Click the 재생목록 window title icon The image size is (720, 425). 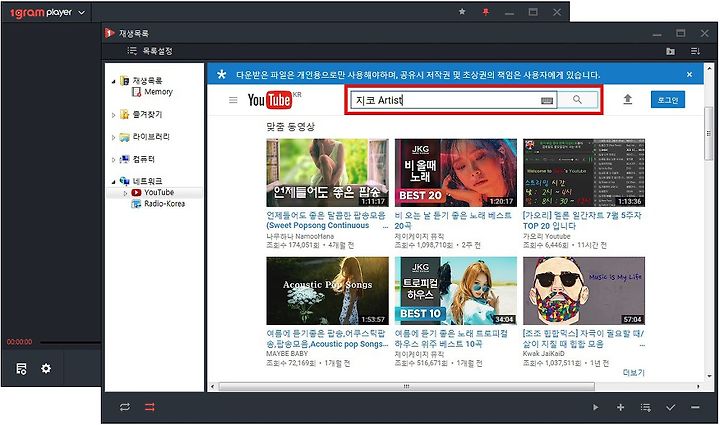coord(109,33)
